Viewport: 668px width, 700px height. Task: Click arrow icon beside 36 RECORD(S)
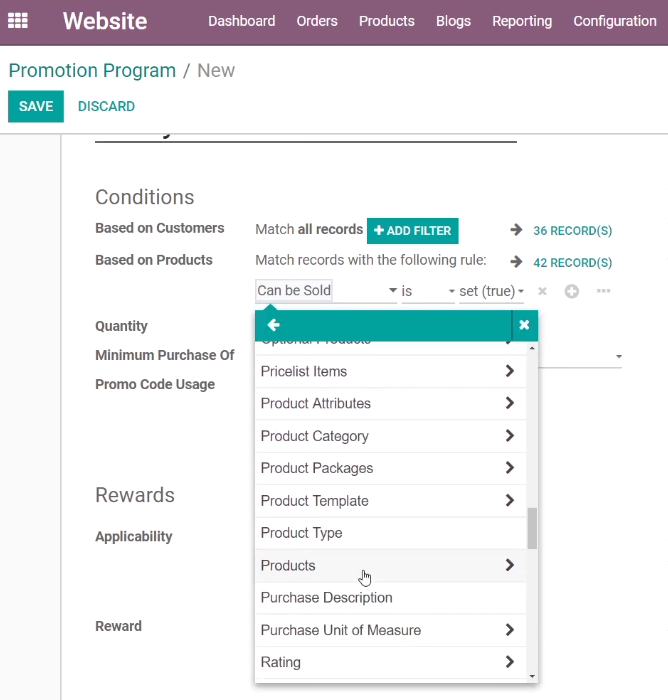coord(516,230)
